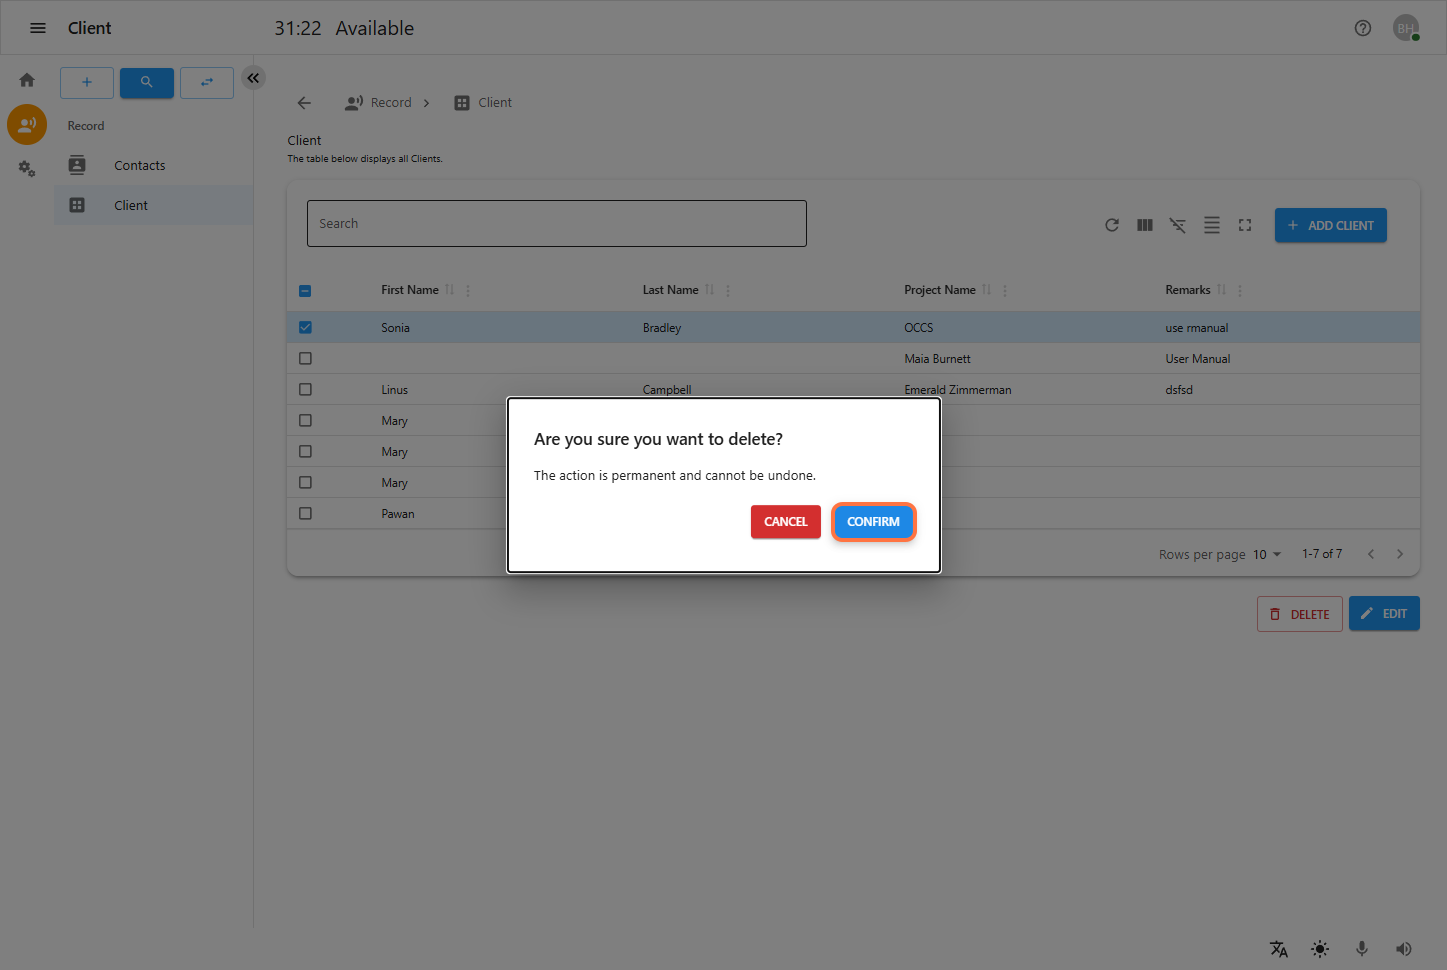Check the Linus Campbell row checkbox

click(305, 390)
